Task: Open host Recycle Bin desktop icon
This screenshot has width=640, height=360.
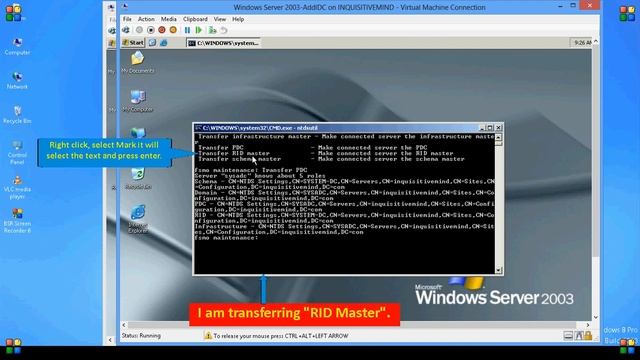Action: pyautogui.click(x=17, y=115)
